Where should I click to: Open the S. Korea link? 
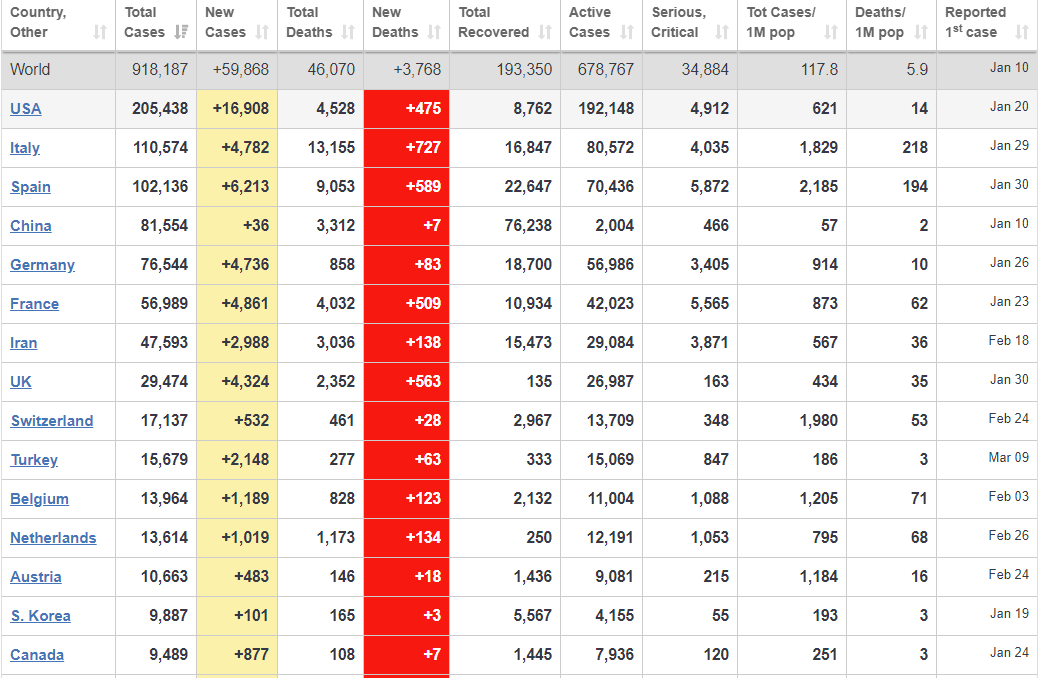40,616
